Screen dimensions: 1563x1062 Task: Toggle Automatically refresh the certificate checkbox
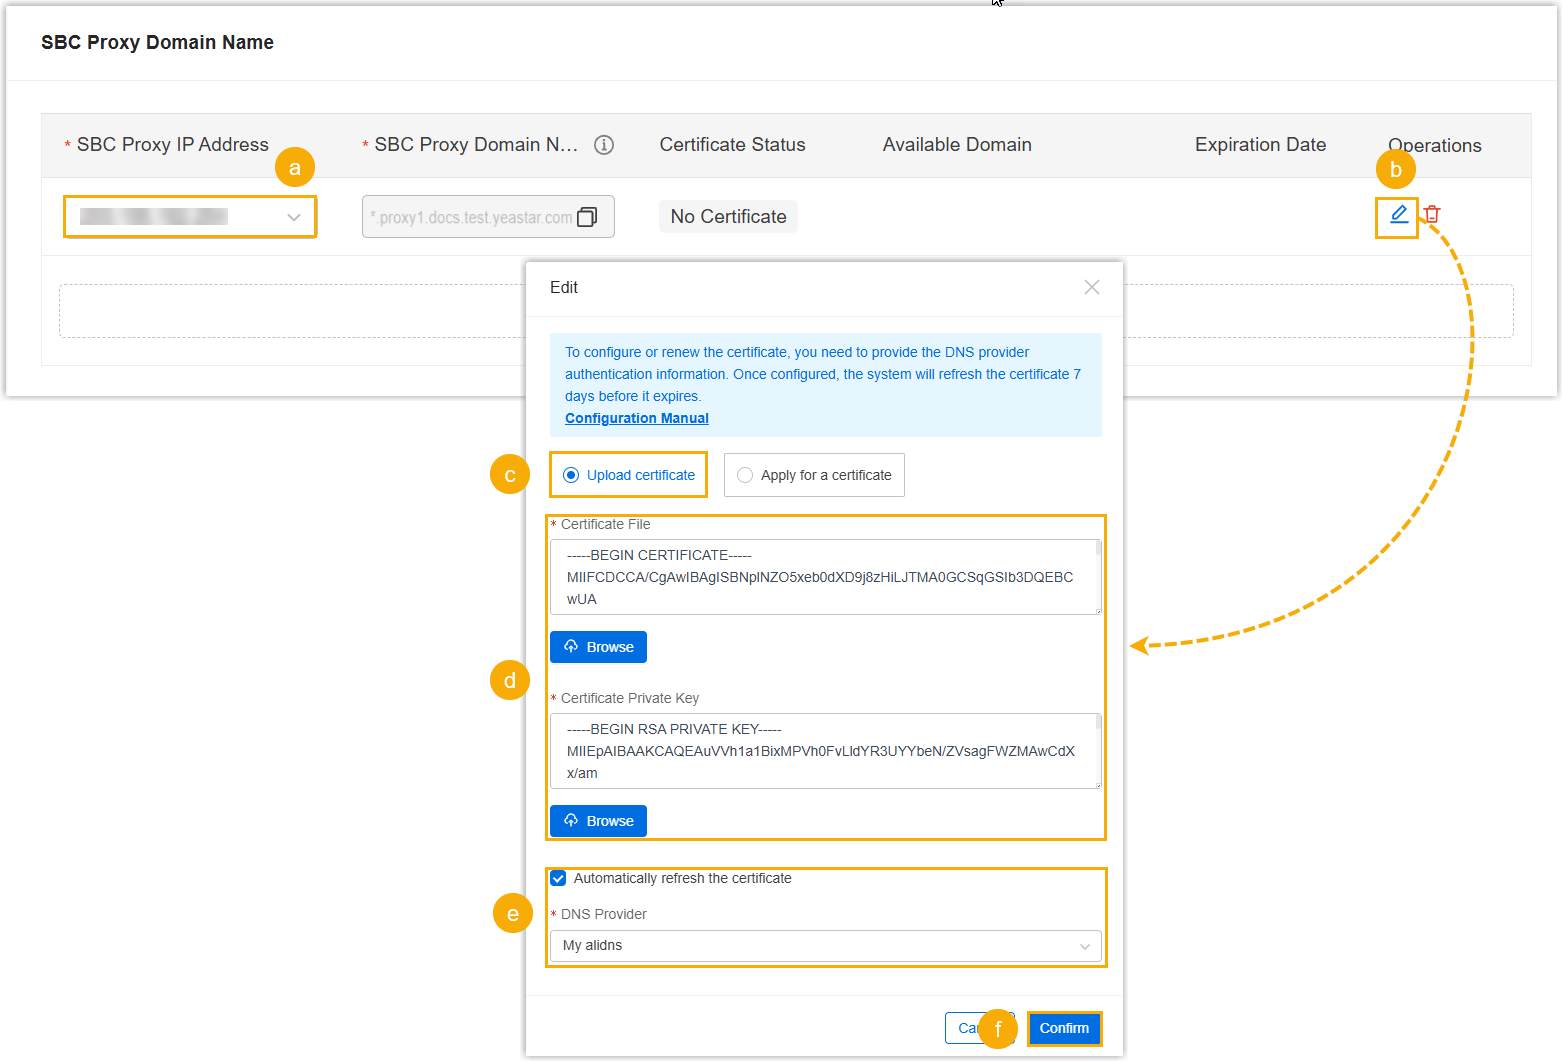click(x=559, y=879)
